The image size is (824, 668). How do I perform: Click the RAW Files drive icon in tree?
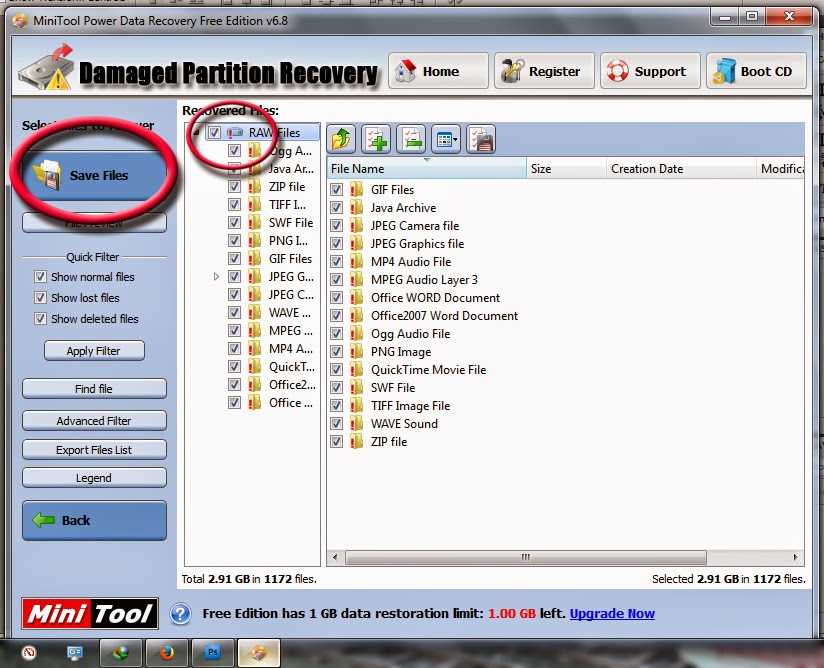234,132
